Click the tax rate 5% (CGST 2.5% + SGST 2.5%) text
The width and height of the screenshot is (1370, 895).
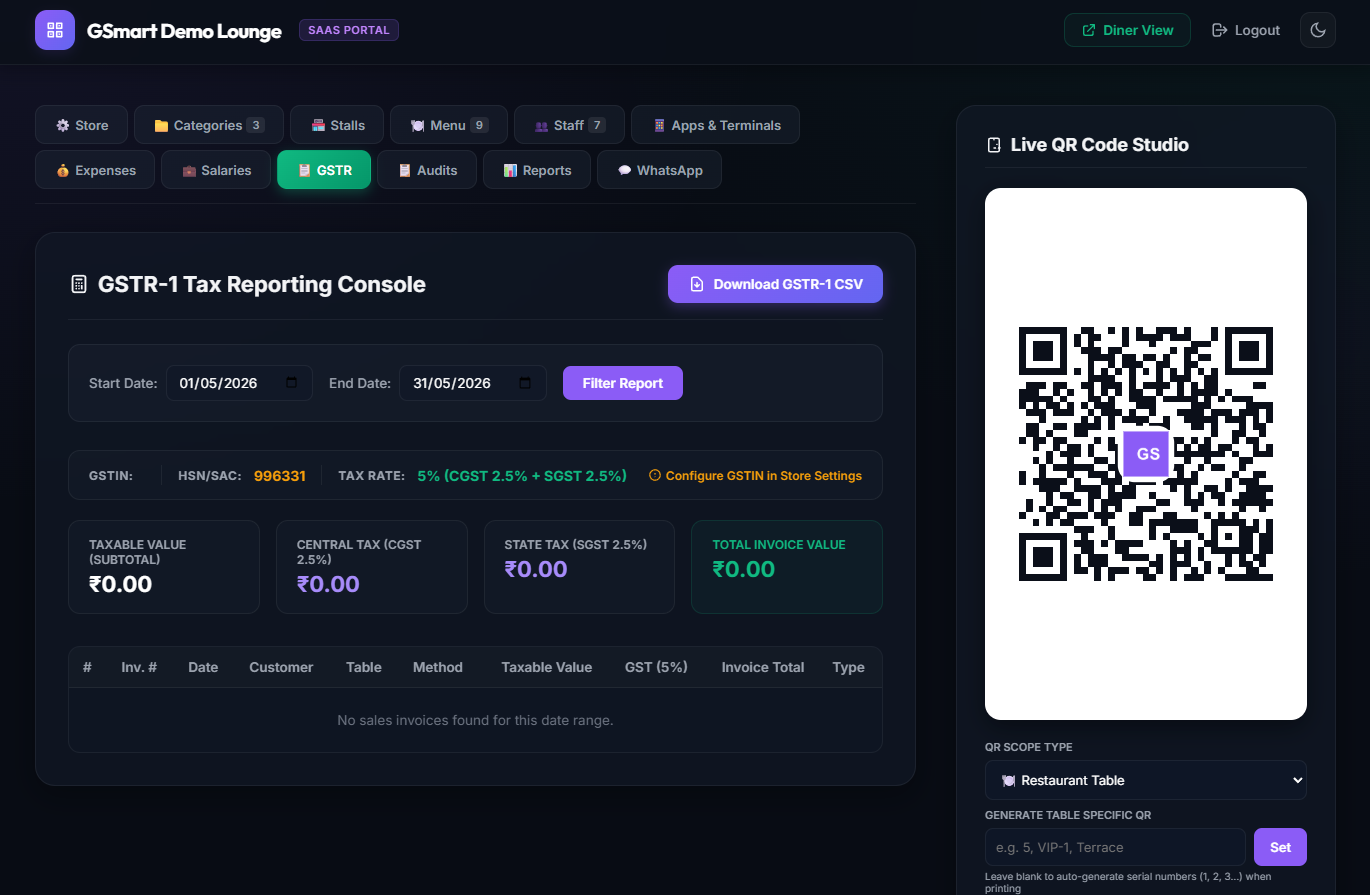pos(522,476)
